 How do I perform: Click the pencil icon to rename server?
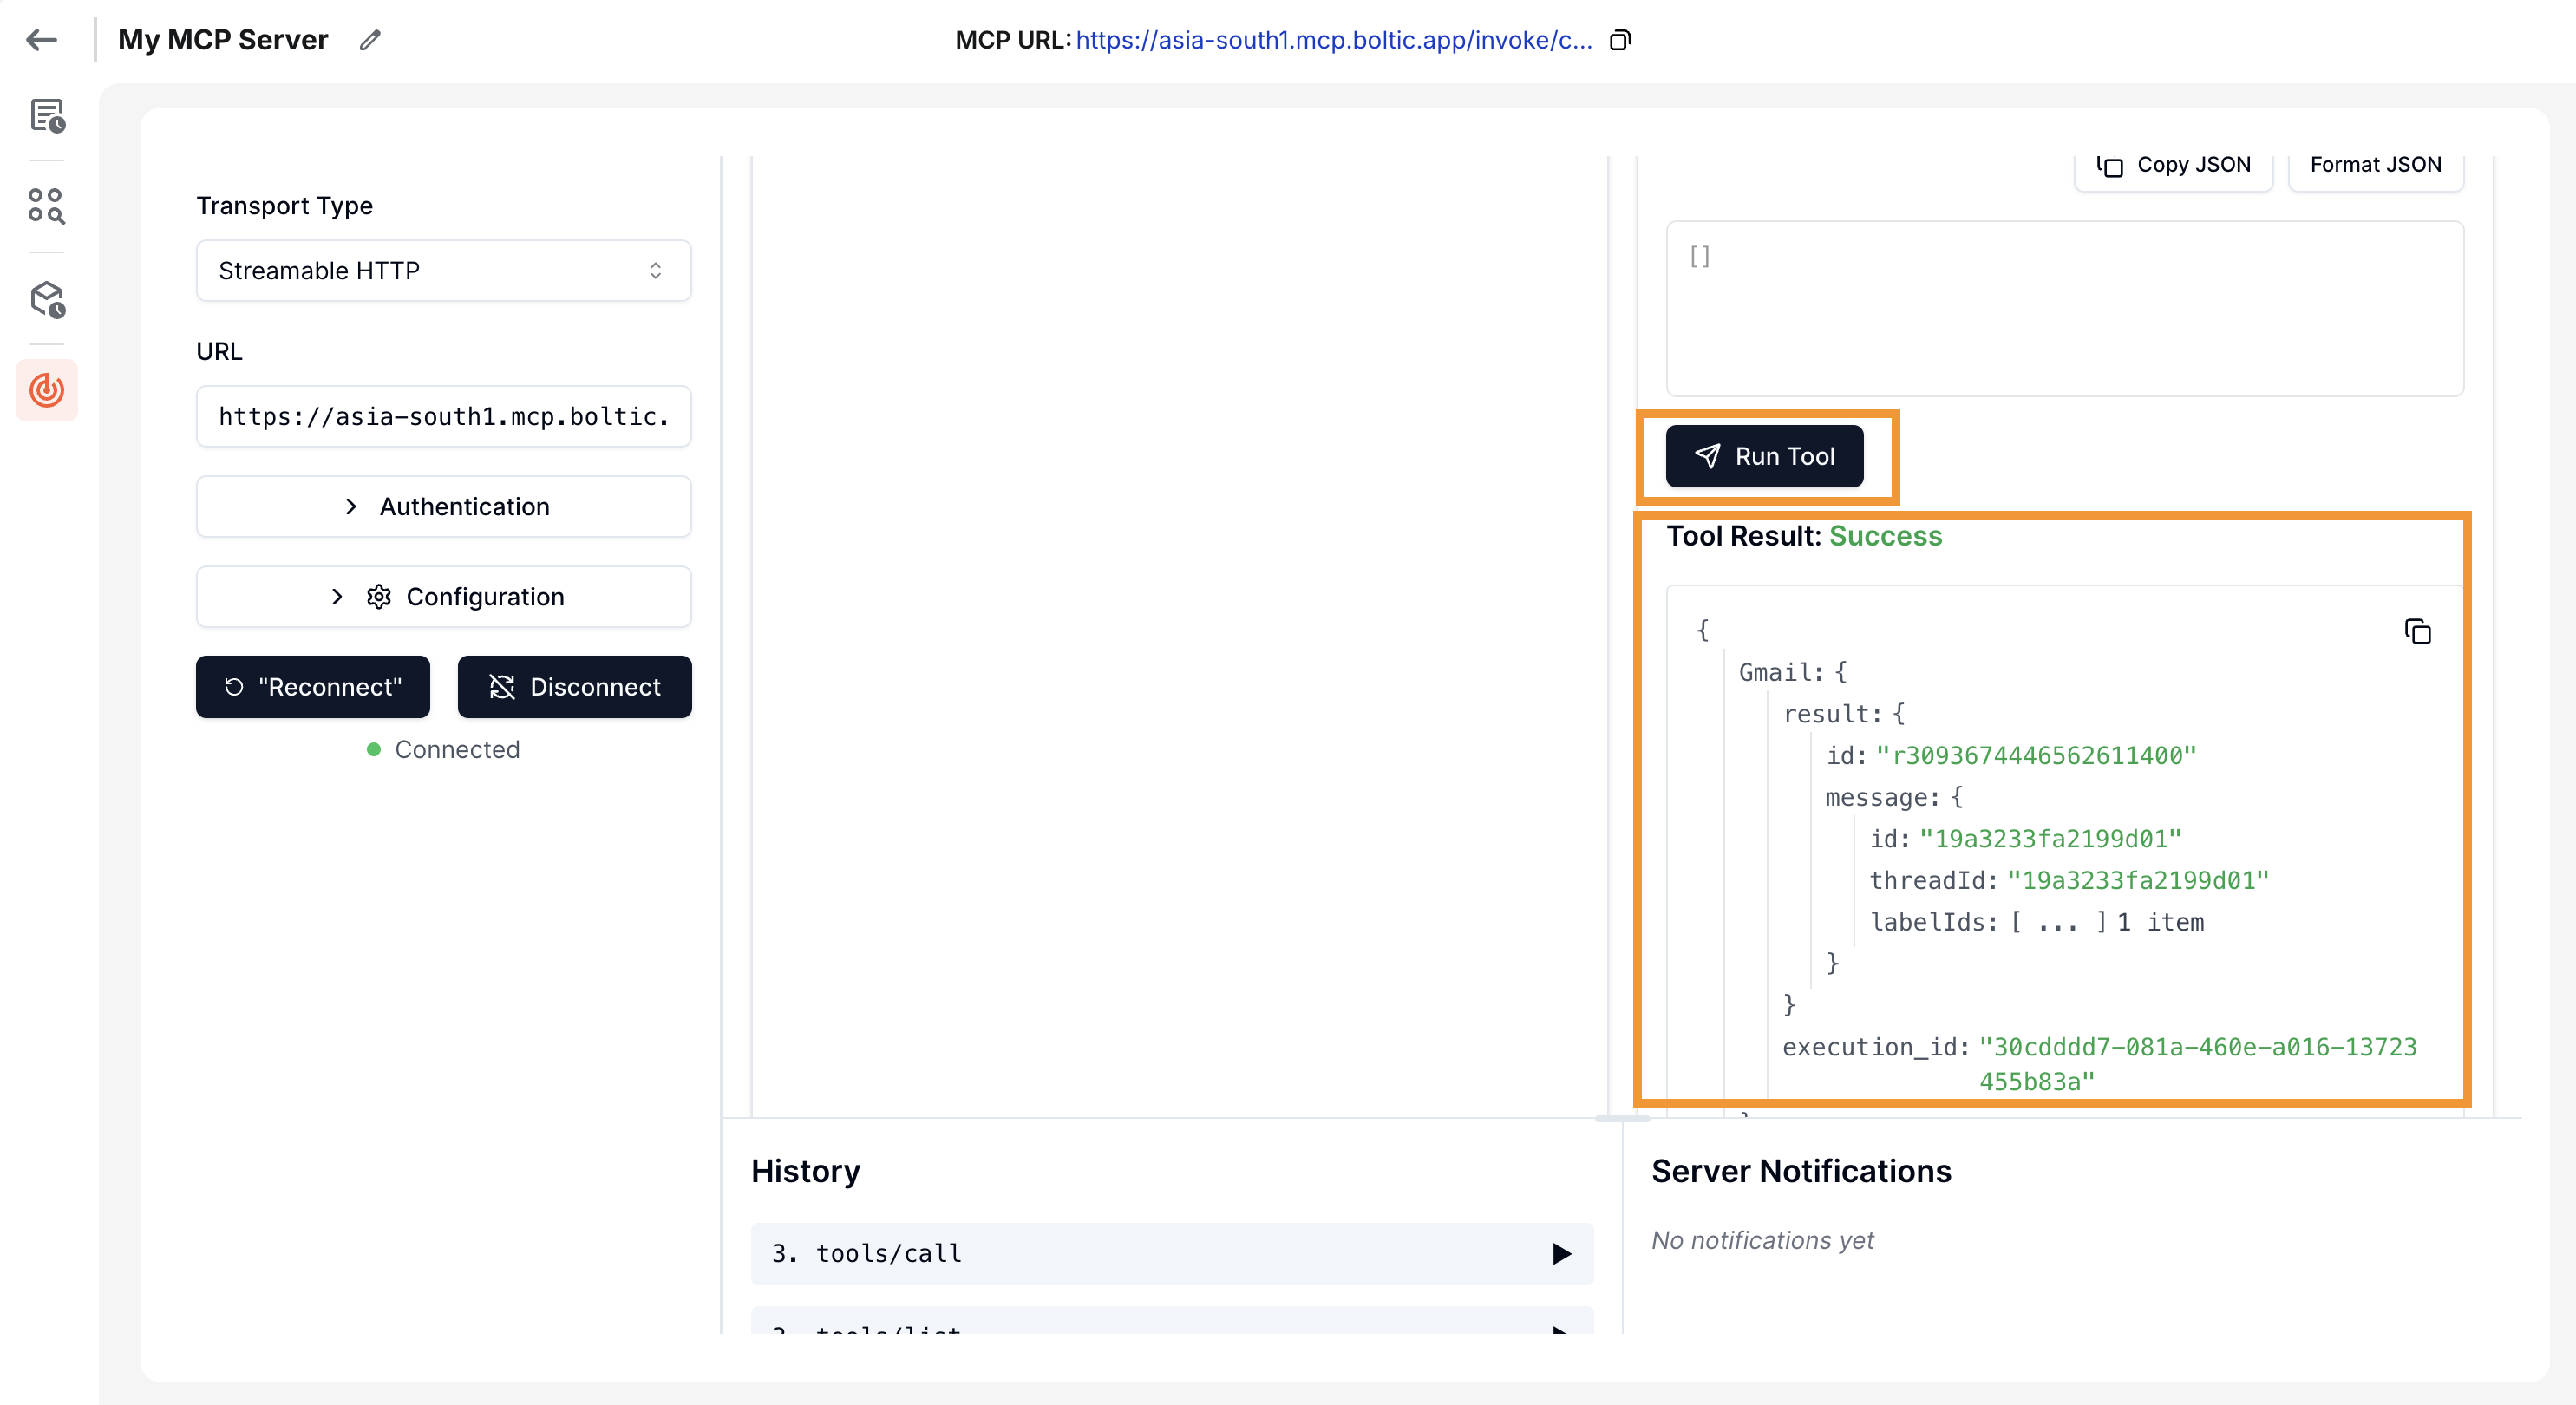click(x=370, y=40)
